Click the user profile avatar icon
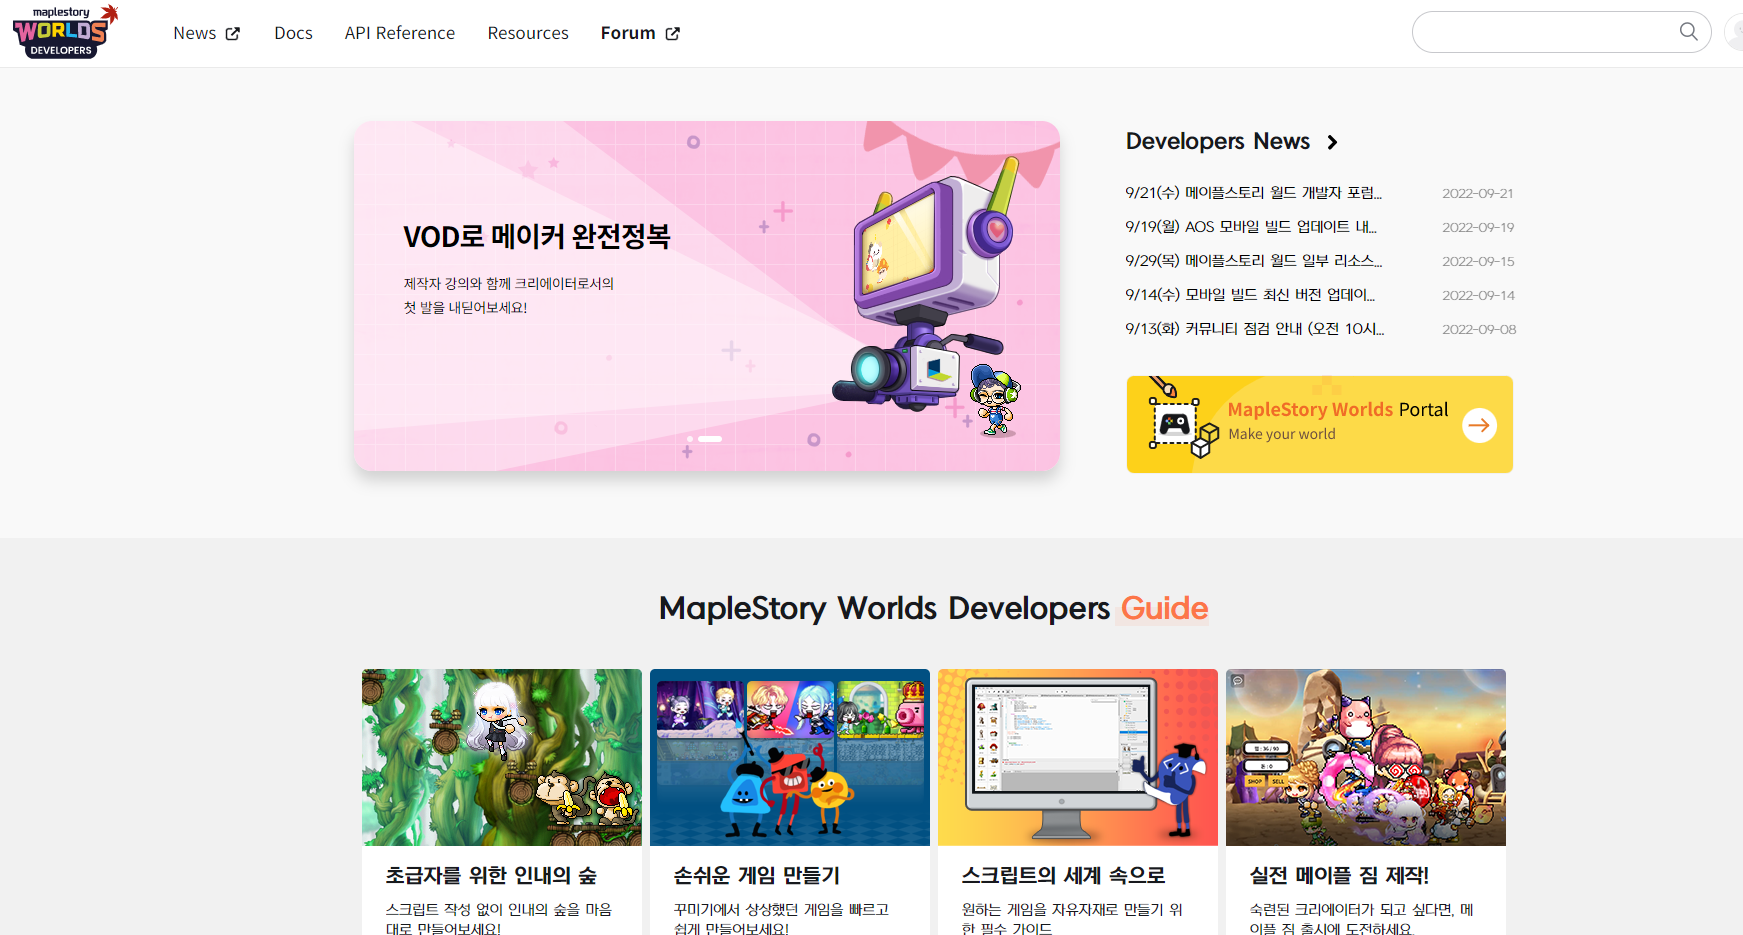 [x=1735, y=32]
